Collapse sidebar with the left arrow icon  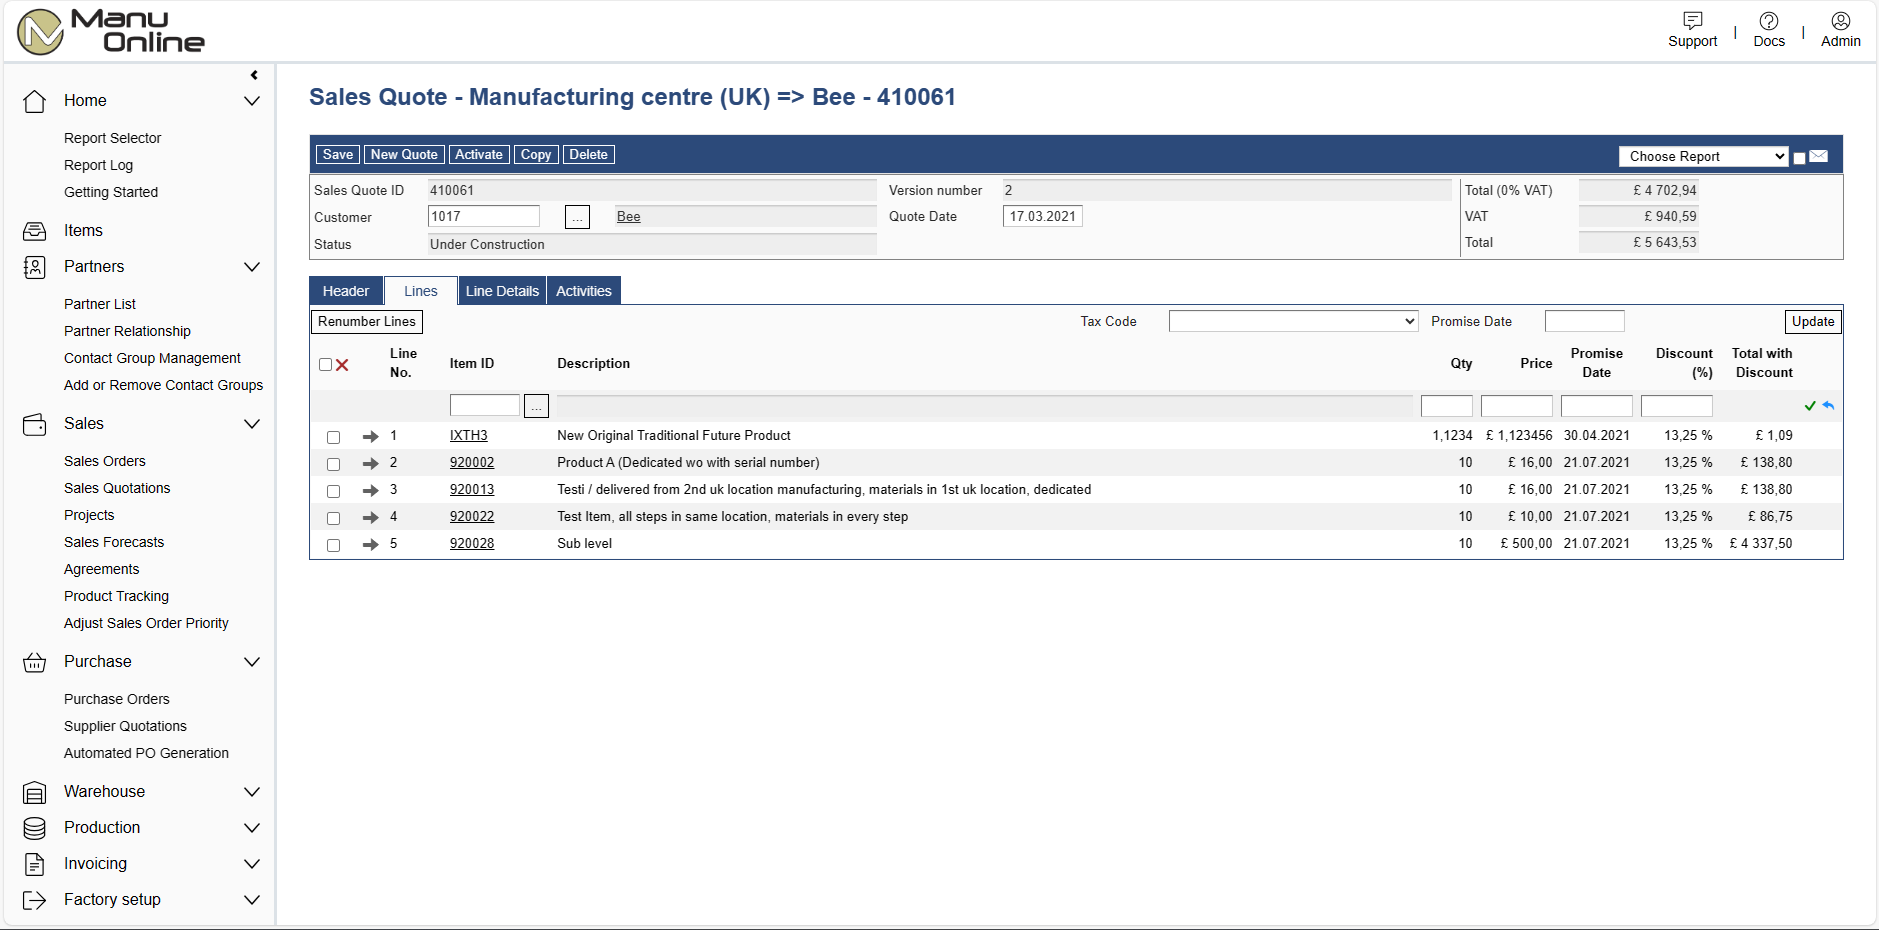tap(254, 75)
